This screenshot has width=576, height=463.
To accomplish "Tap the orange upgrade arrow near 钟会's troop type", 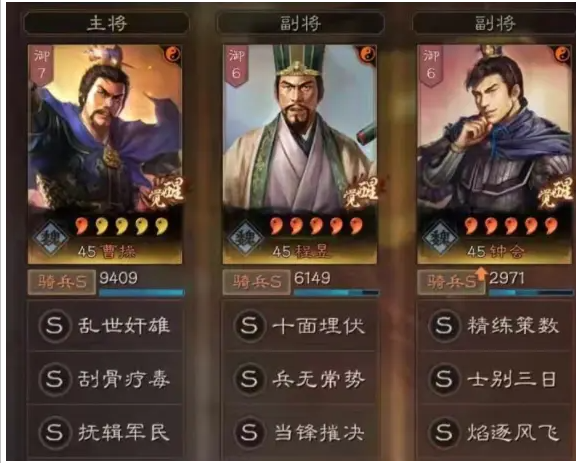I will (x=481, y=273).
